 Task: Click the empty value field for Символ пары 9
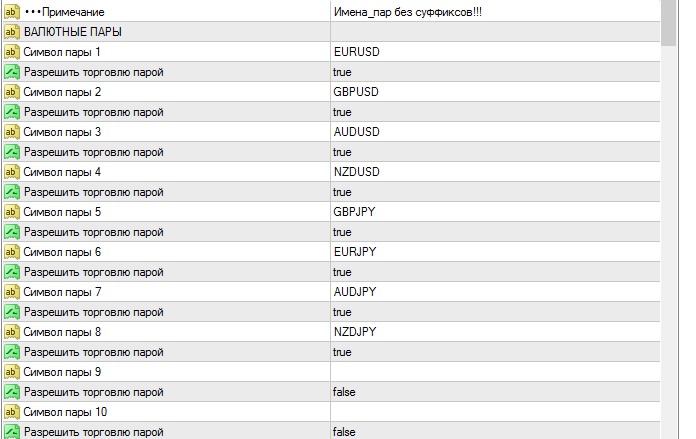[x=494, y=372]
